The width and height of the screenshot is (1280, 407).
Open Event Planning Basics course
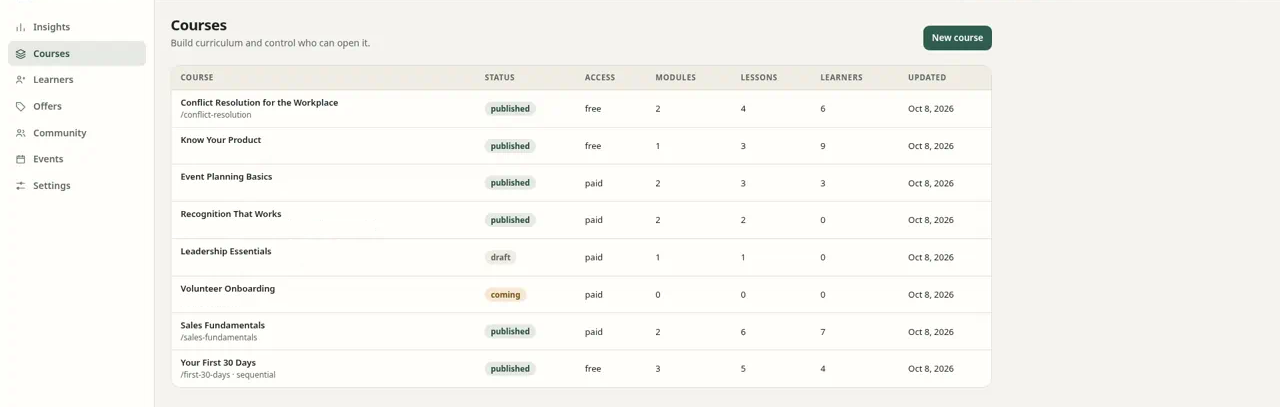[x=226, y=177]
